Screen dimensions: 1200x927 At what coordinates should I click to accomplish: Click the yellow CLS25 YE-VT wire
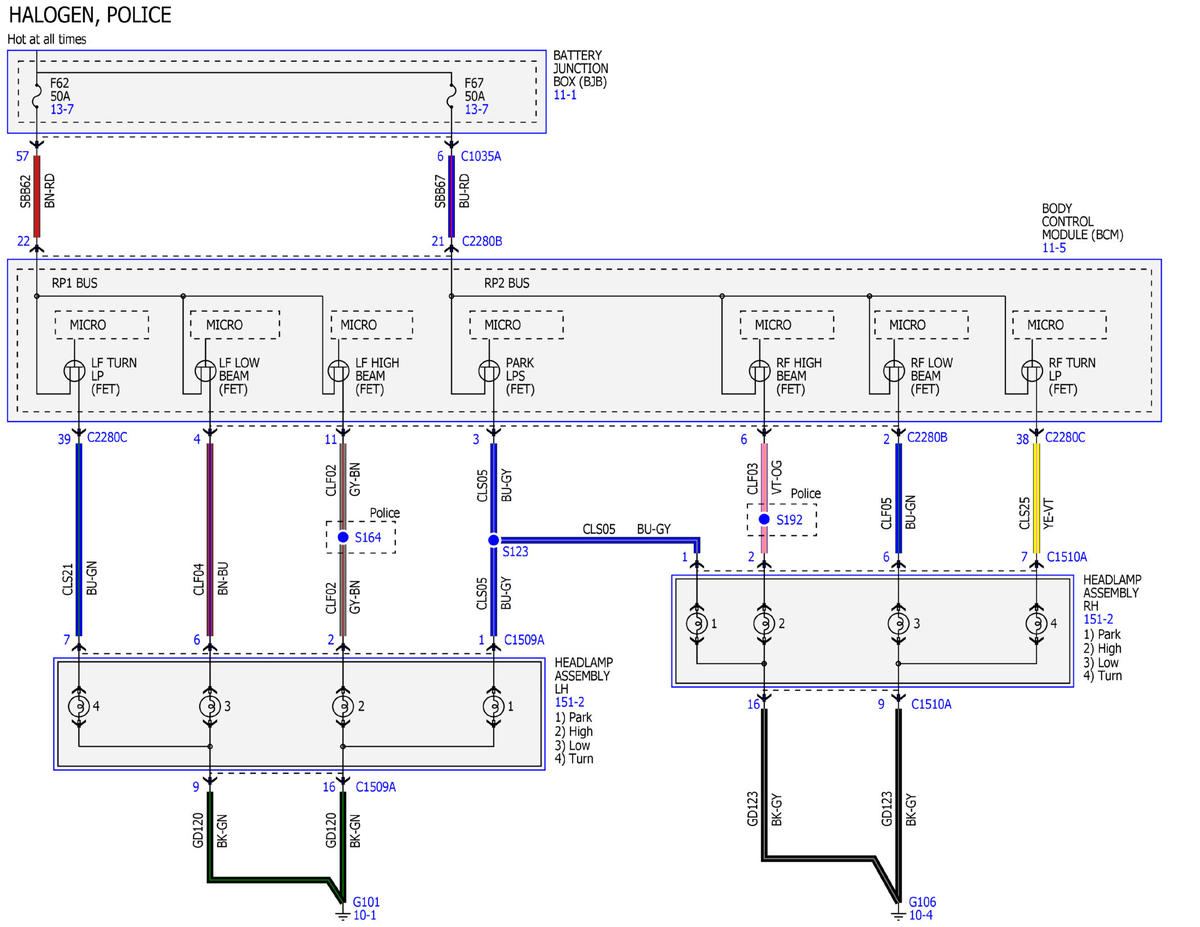coord(1036,498)
